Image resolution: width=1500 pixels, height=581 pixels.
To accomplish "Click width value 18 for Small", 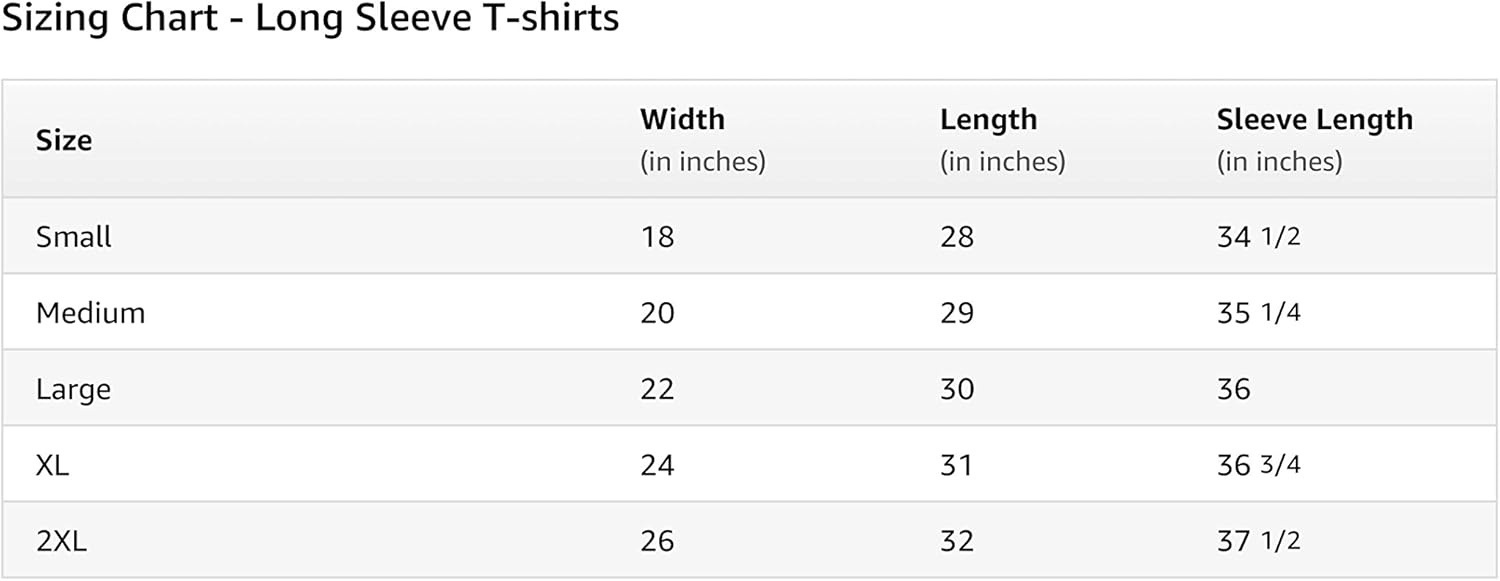I will click(657, 237).
